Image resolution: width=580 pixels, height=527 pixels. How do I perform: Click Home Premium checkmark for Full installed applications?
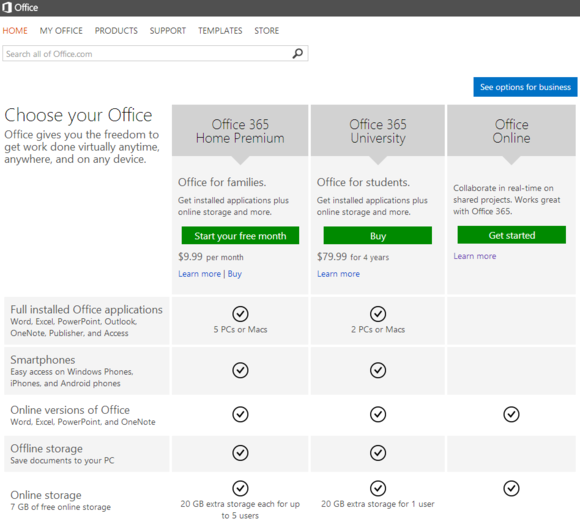point(240,314)
